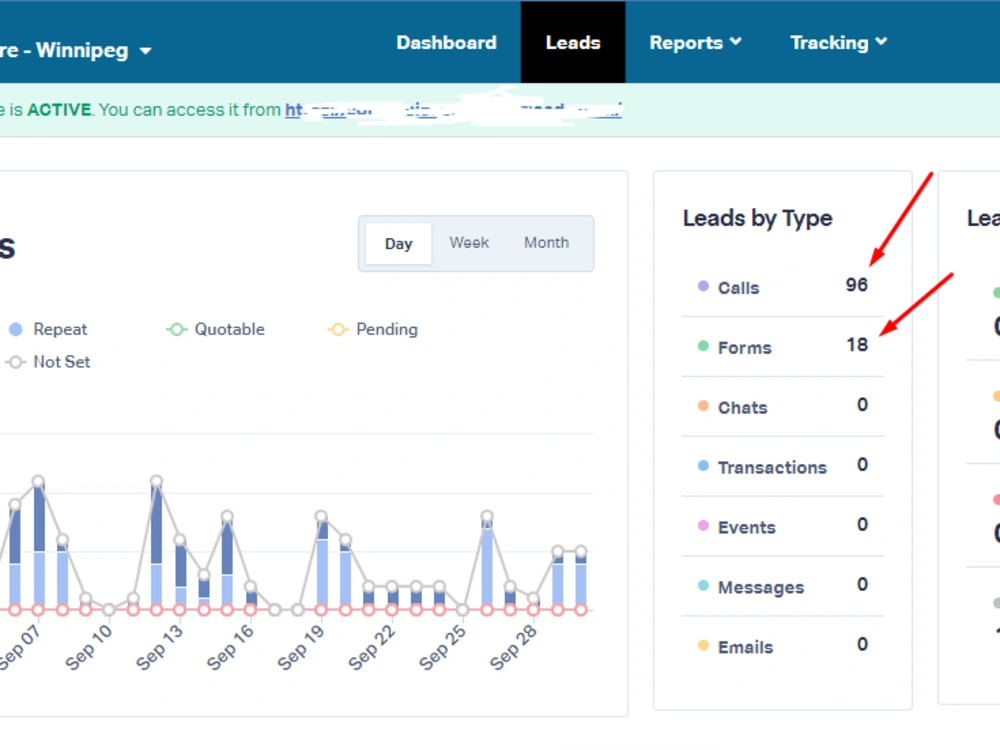Switch chart view to Month
The height and width of the screenshot is (750, 1000).
point(546,243)
